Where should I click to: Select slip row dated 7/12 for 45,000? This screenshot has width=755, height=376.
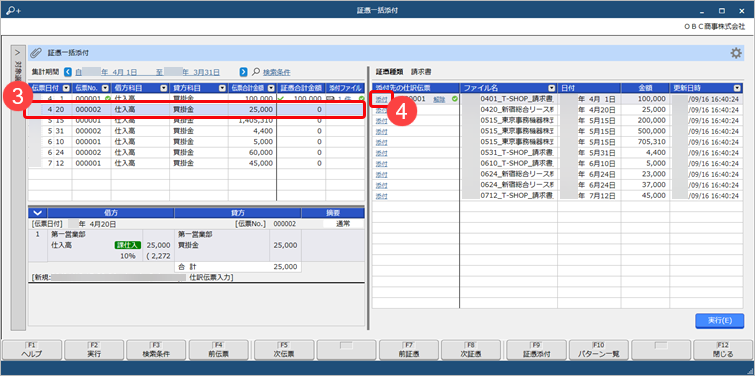click(196, 163)
